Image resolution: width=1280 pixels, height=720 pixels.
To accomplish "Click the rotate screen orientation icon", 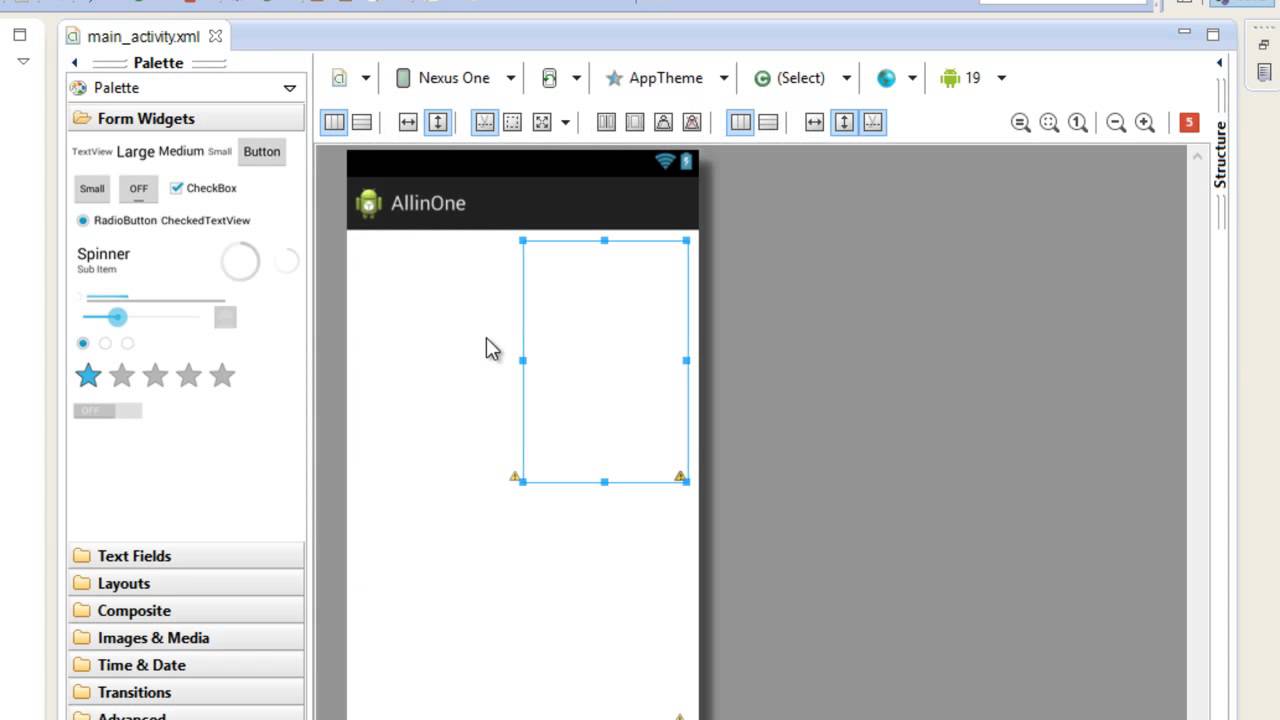I will [549, 78].
